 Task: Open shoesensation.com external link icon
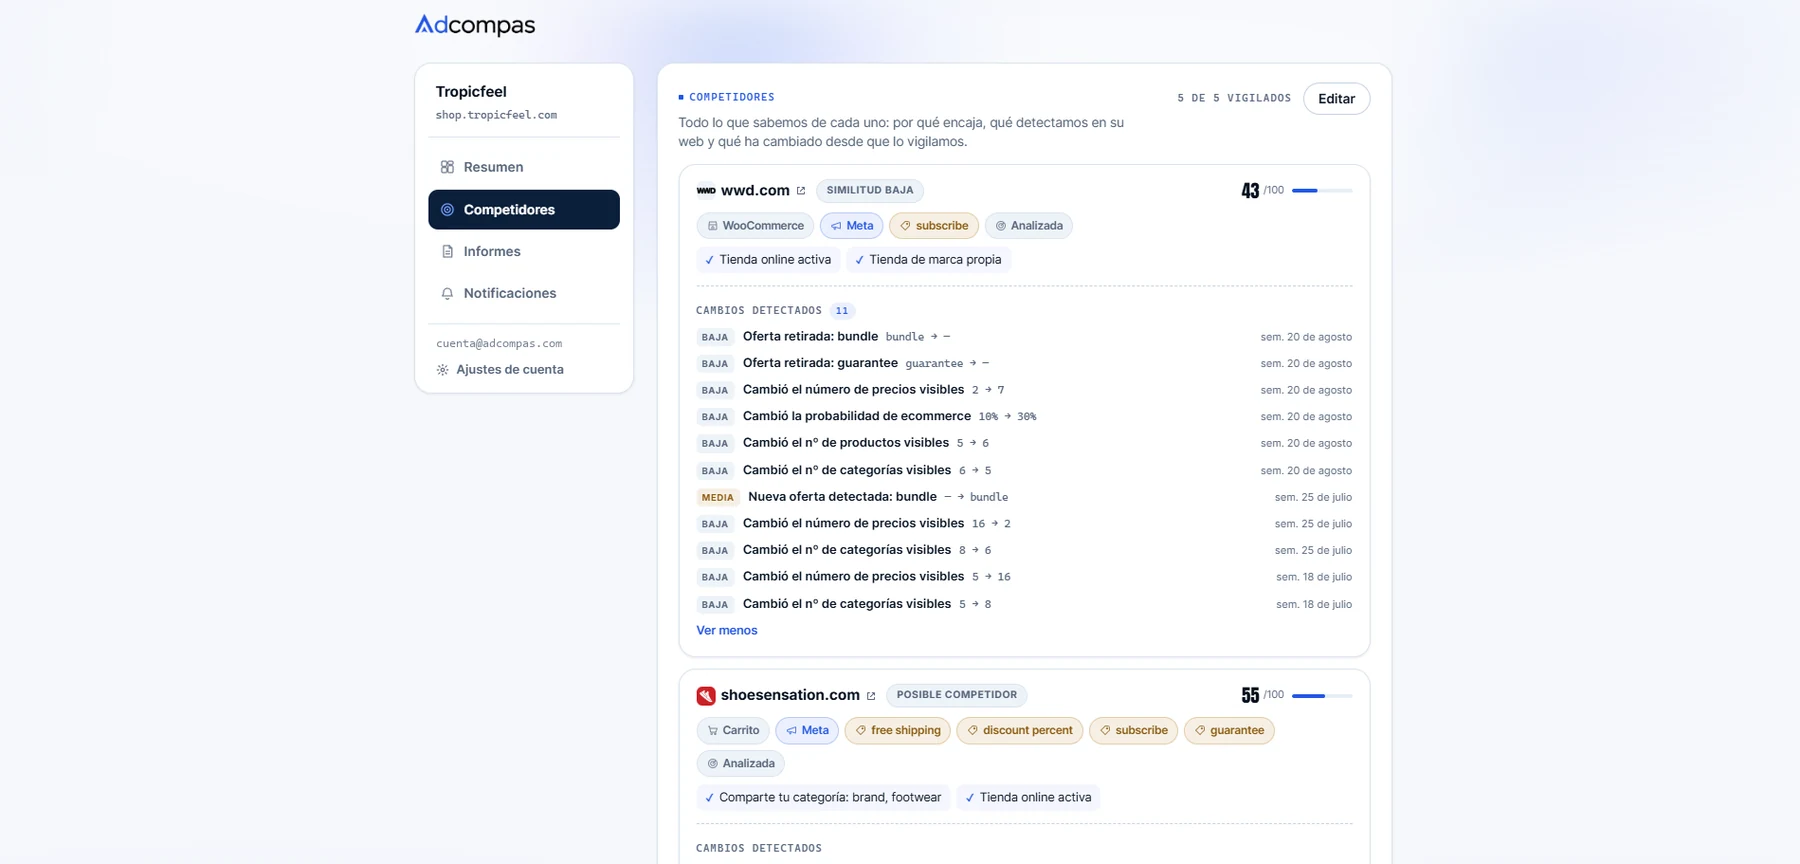point(870,696)
